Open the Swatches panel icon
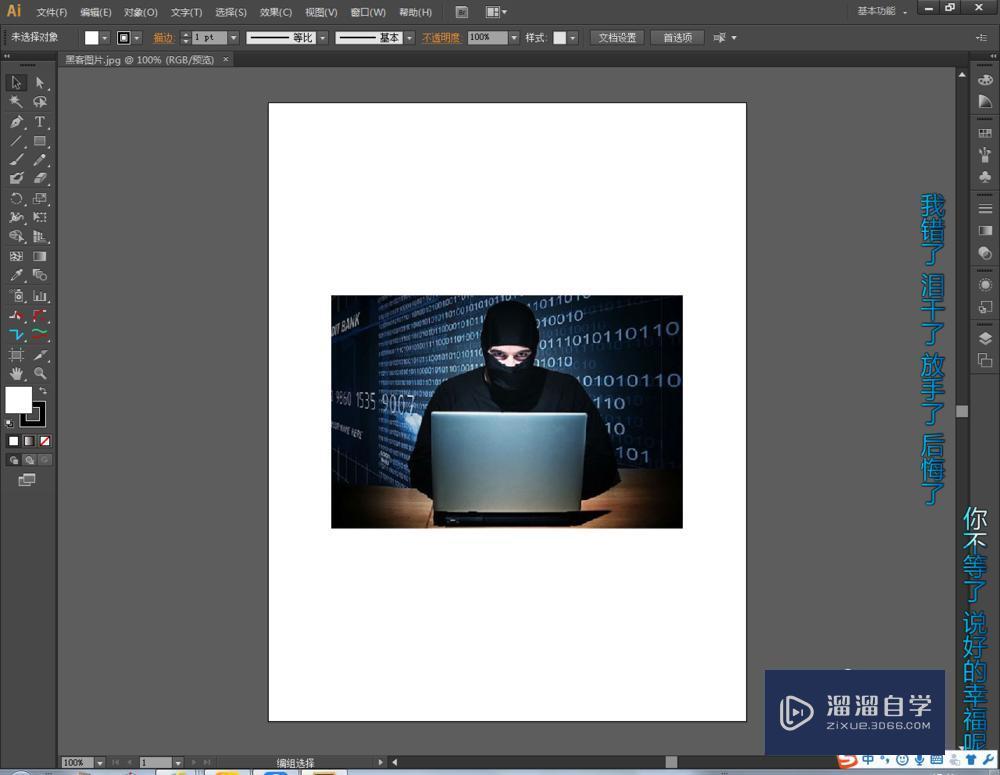1000x775 pixels. pyautogui.click(x=985, y=133)
